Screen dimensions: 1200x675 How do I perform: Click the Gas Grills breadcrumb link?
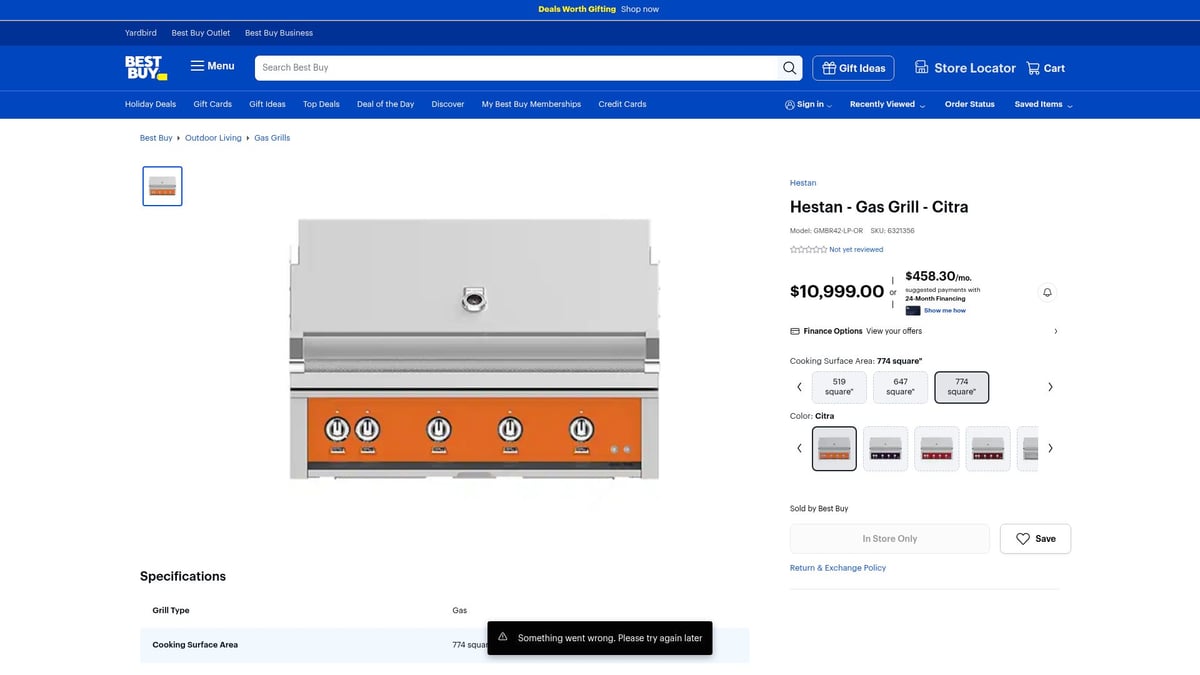[272, 138]
